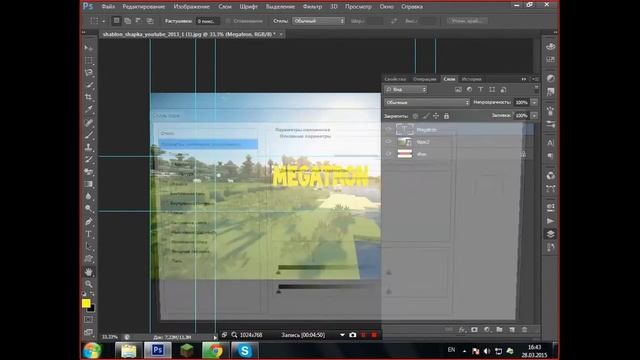Switch to the История tab
640x360 pixels.
click(471, 79)
